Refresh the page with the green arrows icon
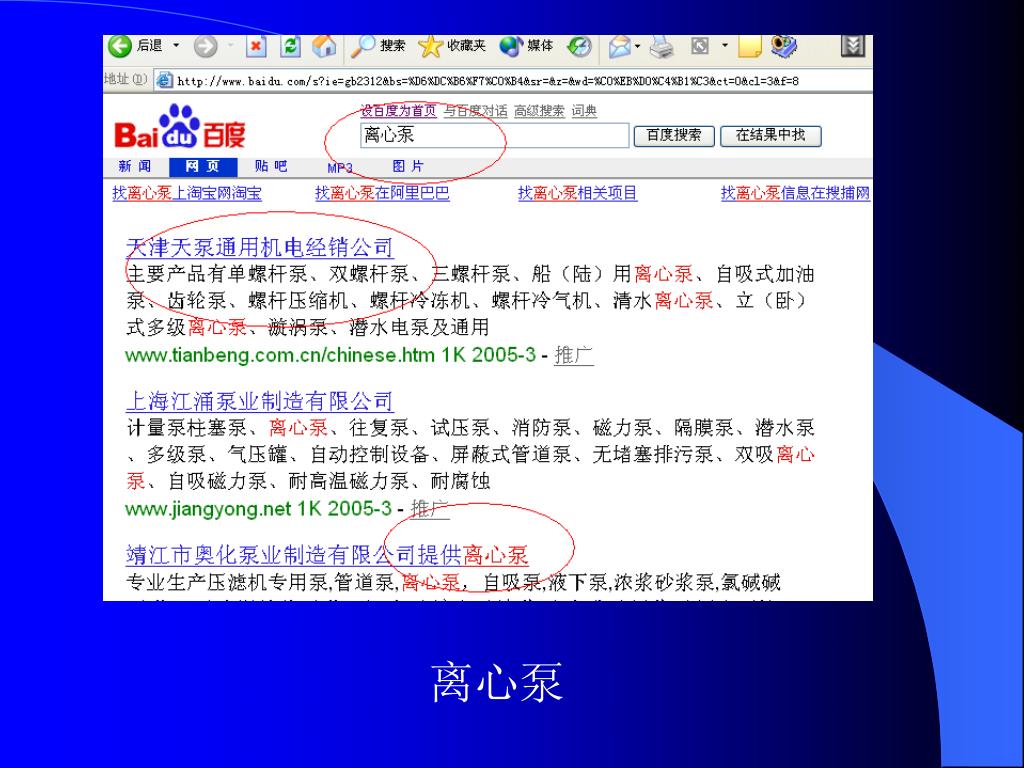Screen dimensions: 1024x768 [291, 46]
